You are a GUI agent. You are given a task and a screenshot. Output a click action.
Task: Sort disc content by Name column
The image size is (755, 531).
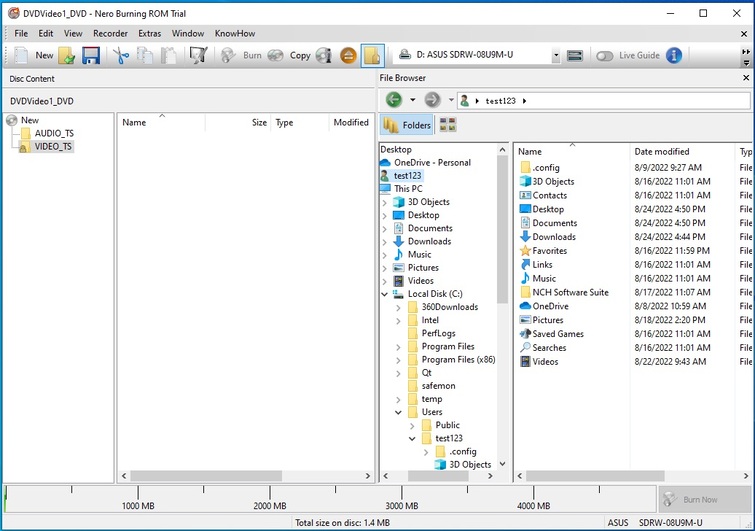(161, 122)
